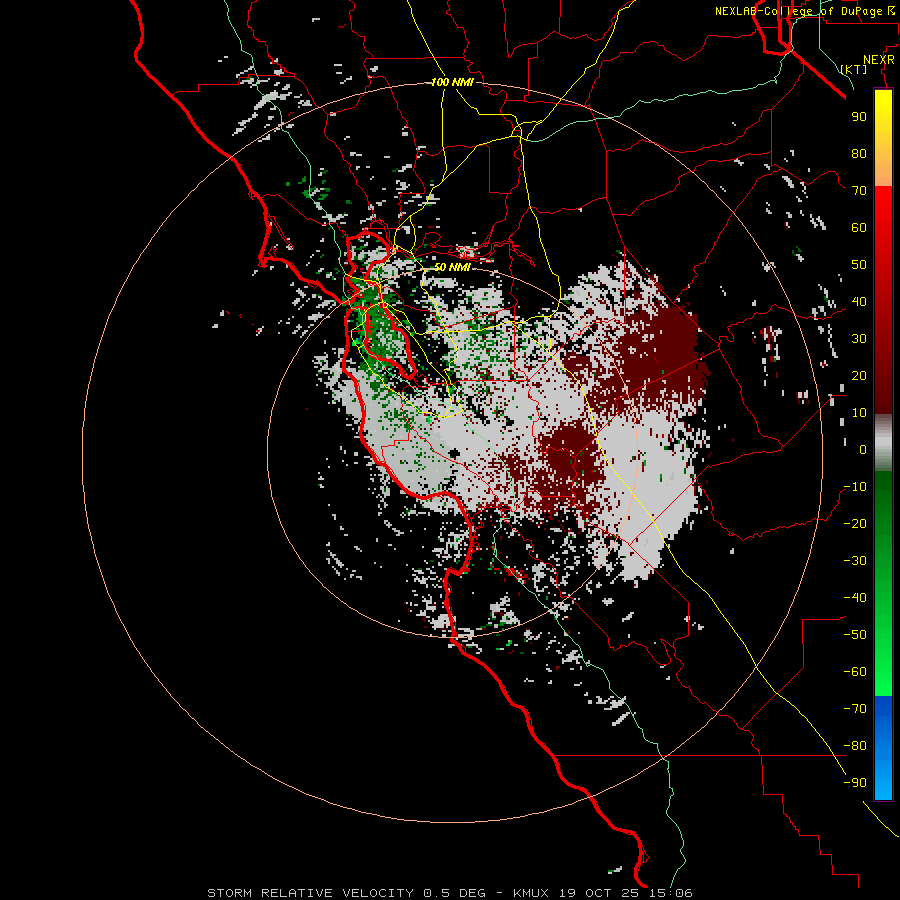Viewport: 900px width, 900px height.
Task: Click the 0.5 DEG elevation text
Action: point(455,893)
